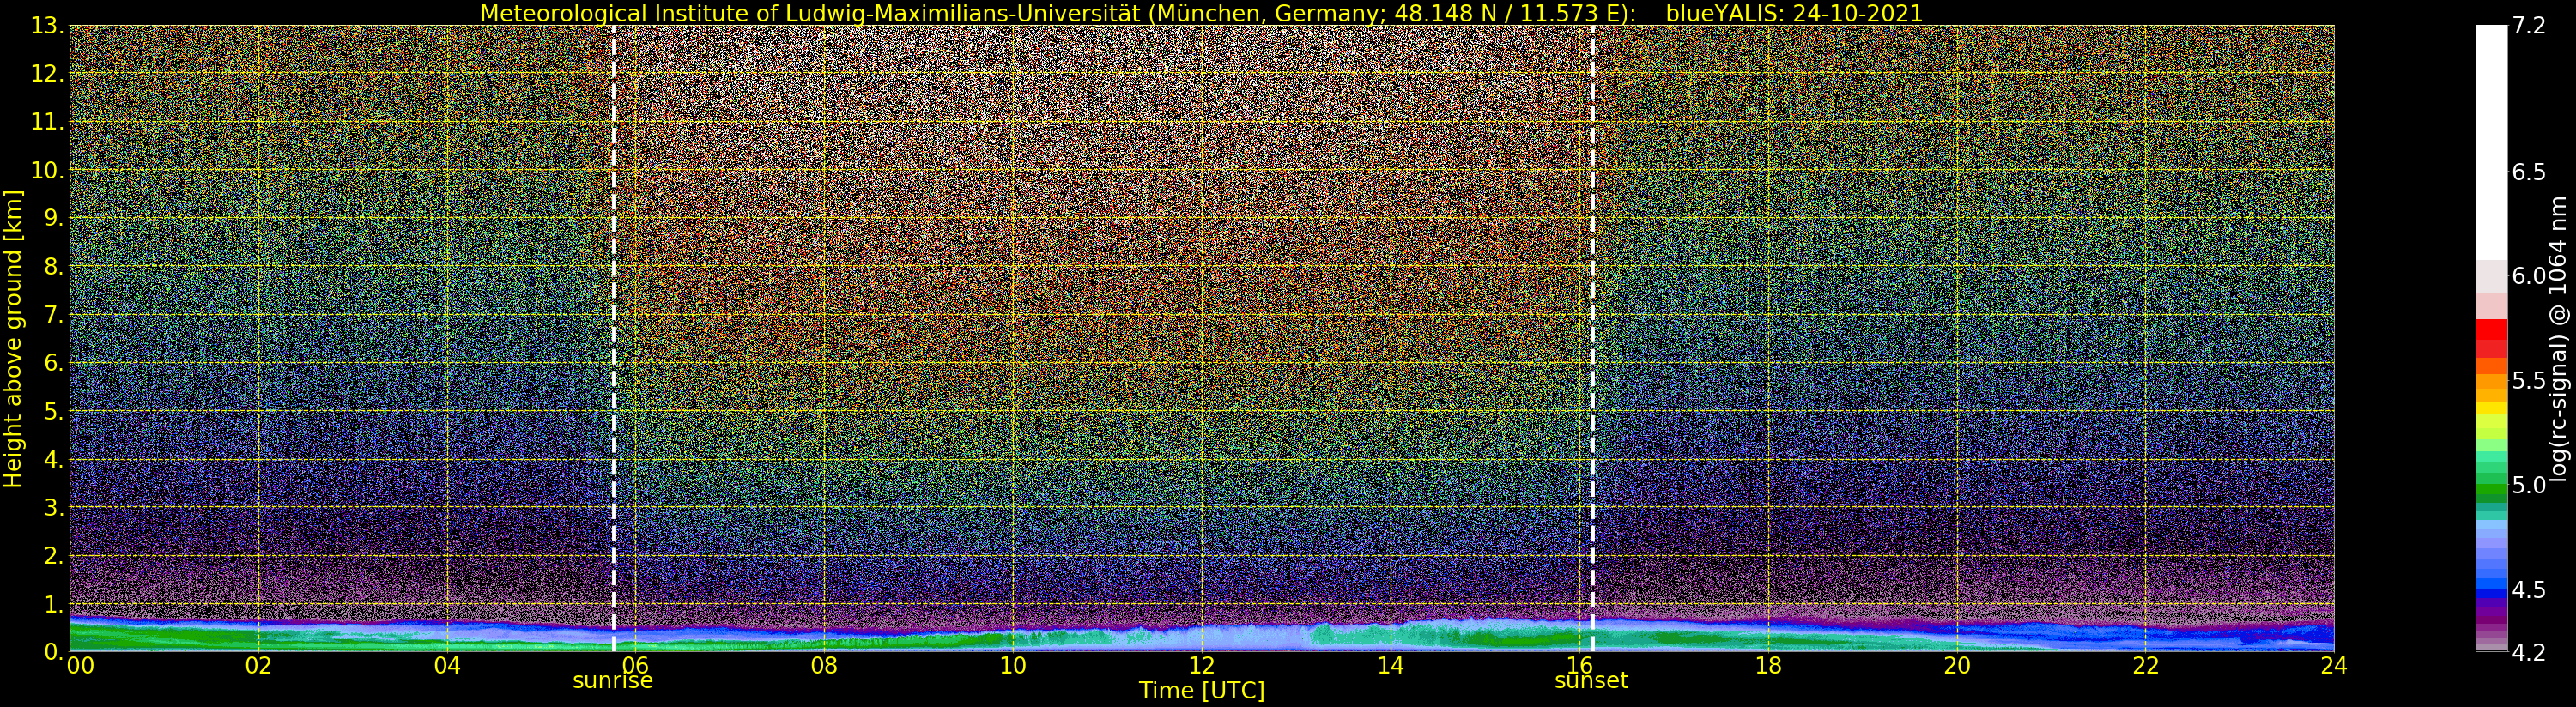Click the time axis tick '14'
Viewport: 2576px width, 707px height.
pos(1390,666)
